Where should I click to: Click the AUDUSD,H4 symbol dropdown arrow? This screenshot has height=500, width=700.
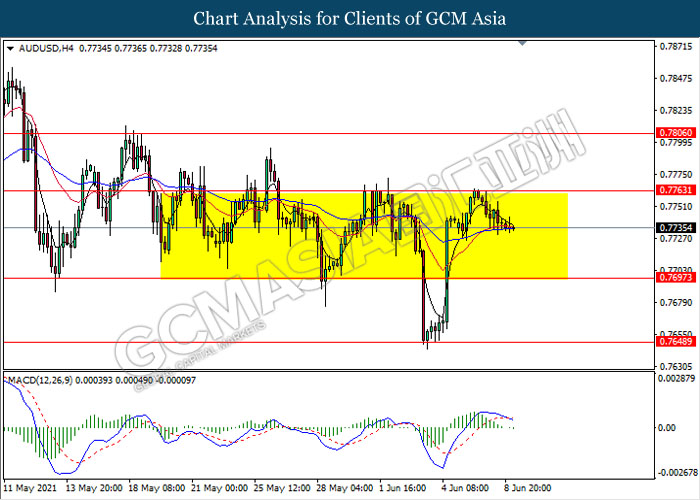[x=11, y=48]
